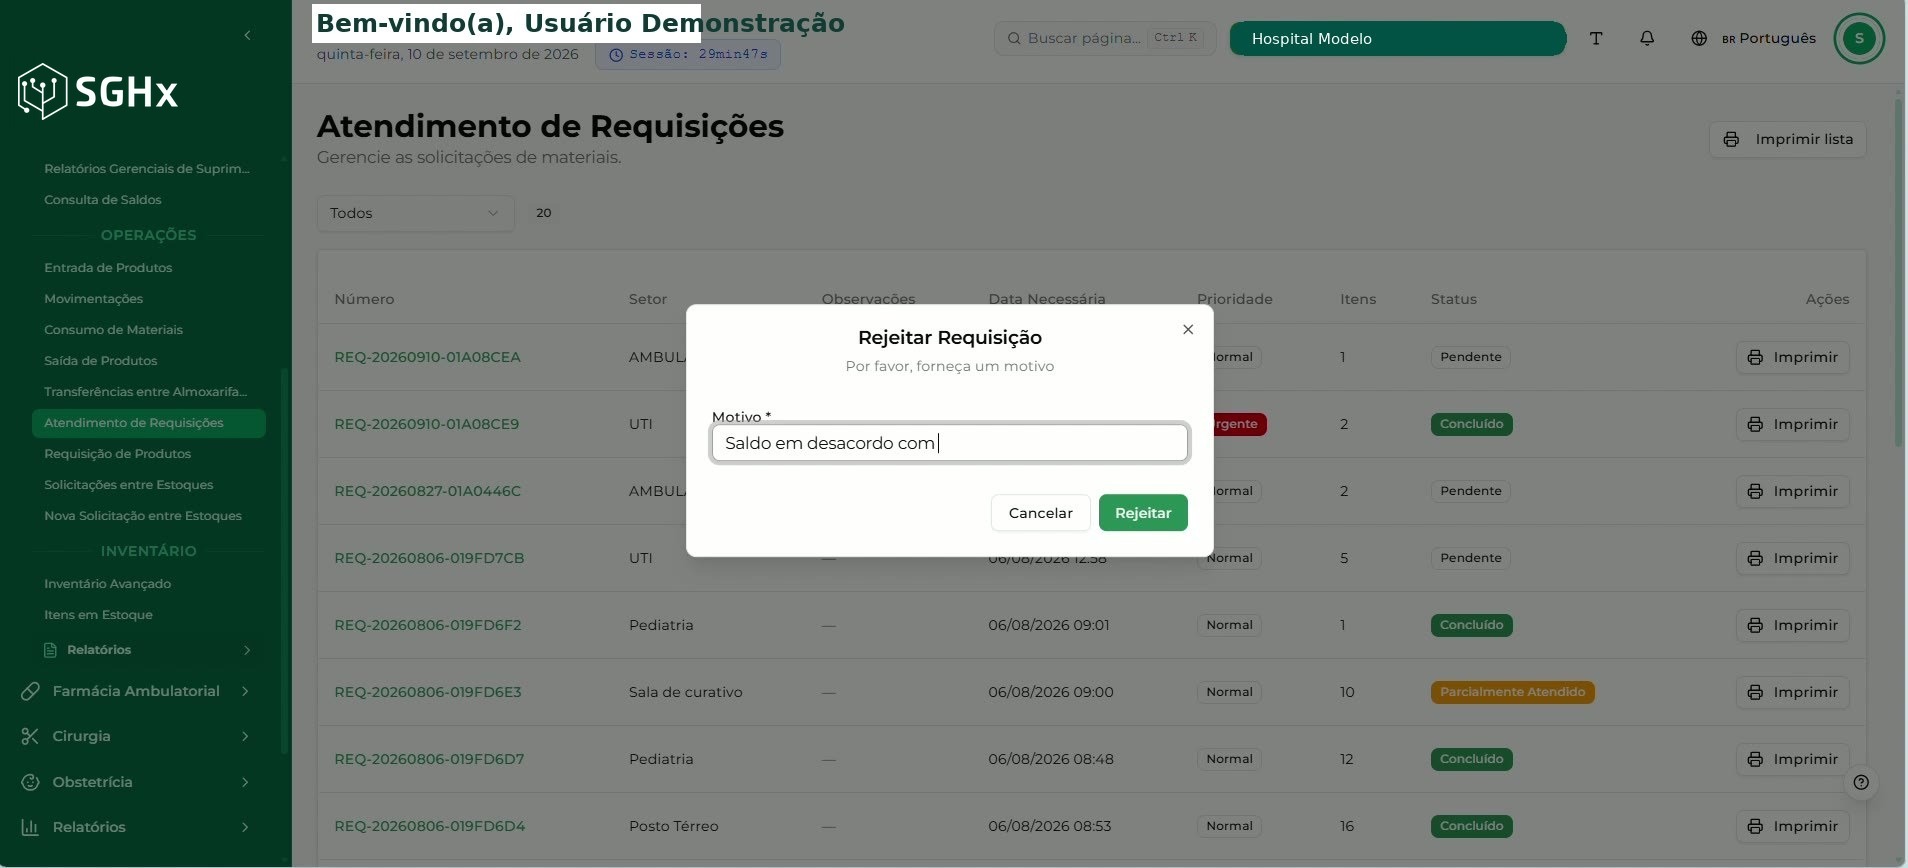Expand the Obstetrícia section
The height and width of the screenshot is (868, 1908).
136,782
